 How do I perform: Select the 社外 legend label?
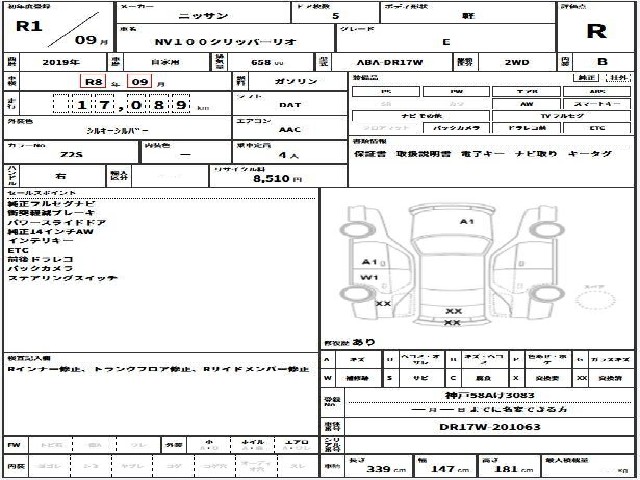coord(619,77)
